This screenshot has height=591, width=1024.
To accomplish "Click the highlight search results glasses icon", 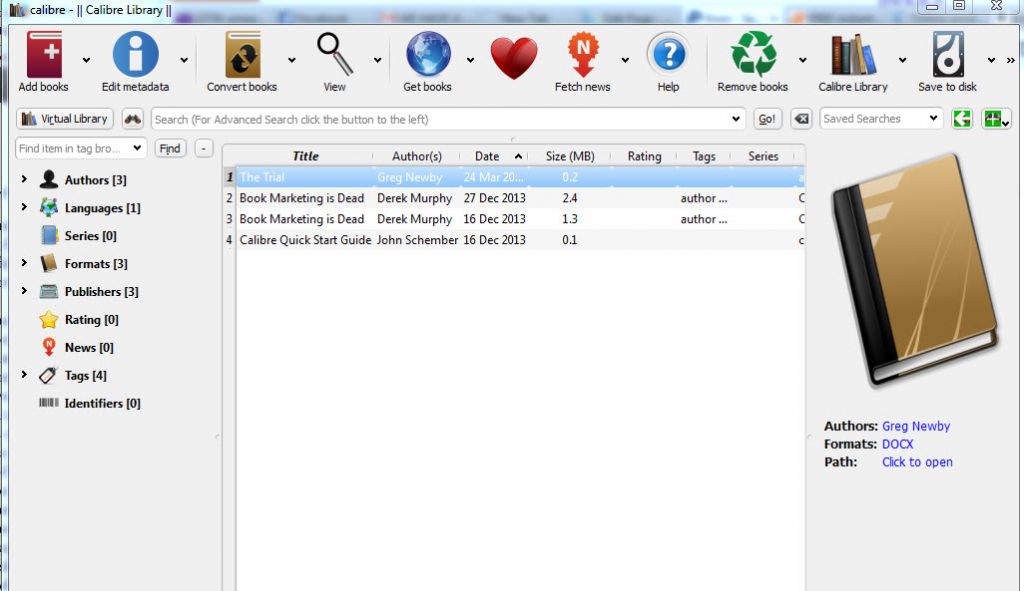I will [x=131, y=118].
